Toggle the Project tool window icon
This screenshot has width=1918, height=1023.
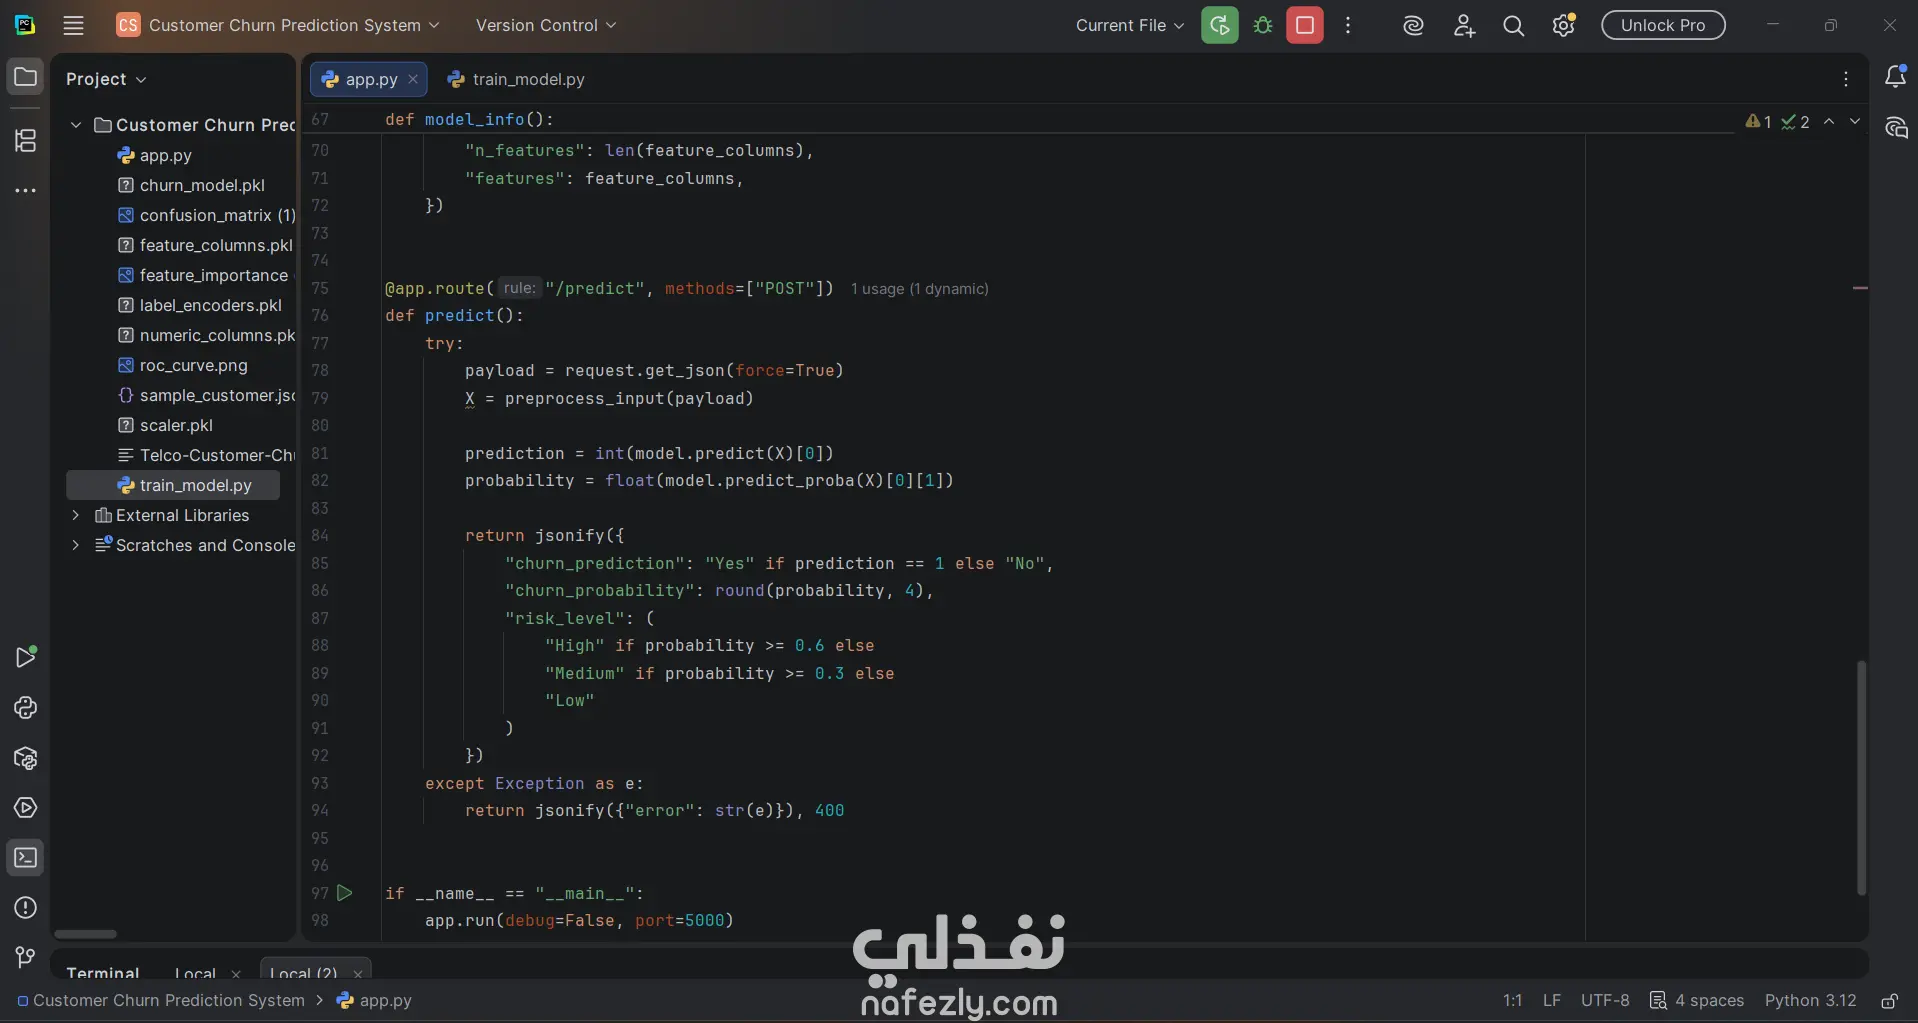coord(26,77)
